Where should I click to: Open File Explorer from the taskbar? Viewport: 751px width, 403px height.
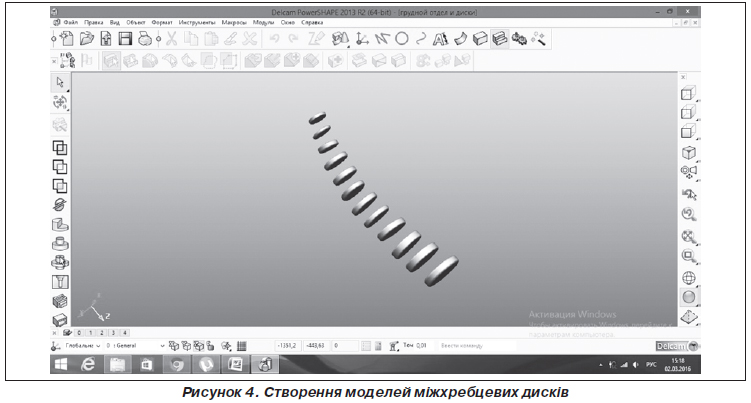pyautogui.click(x=117, y=365)
